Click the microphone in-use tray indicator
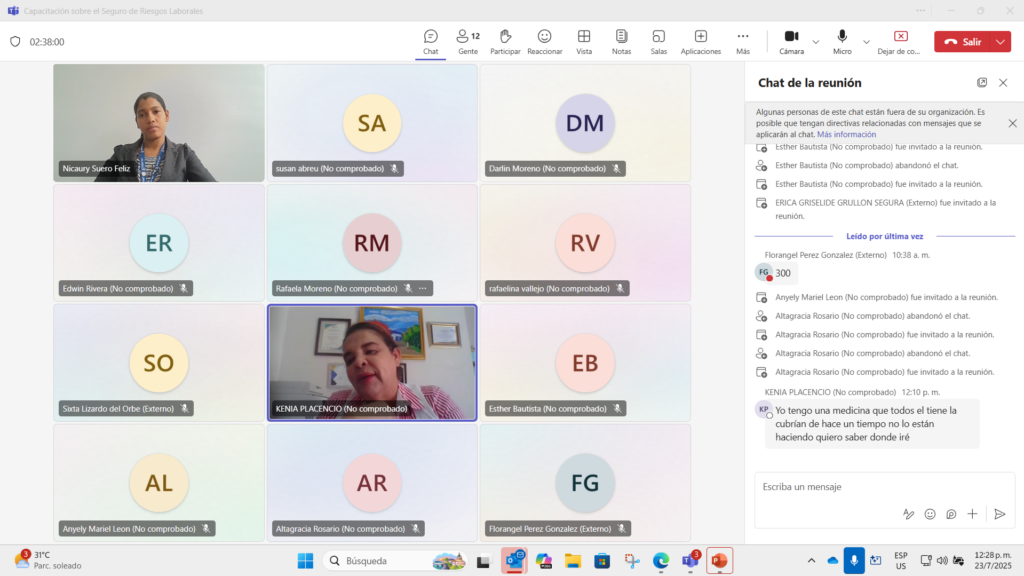The width and height of the screenshot is (1024, 576). [854, 560]
